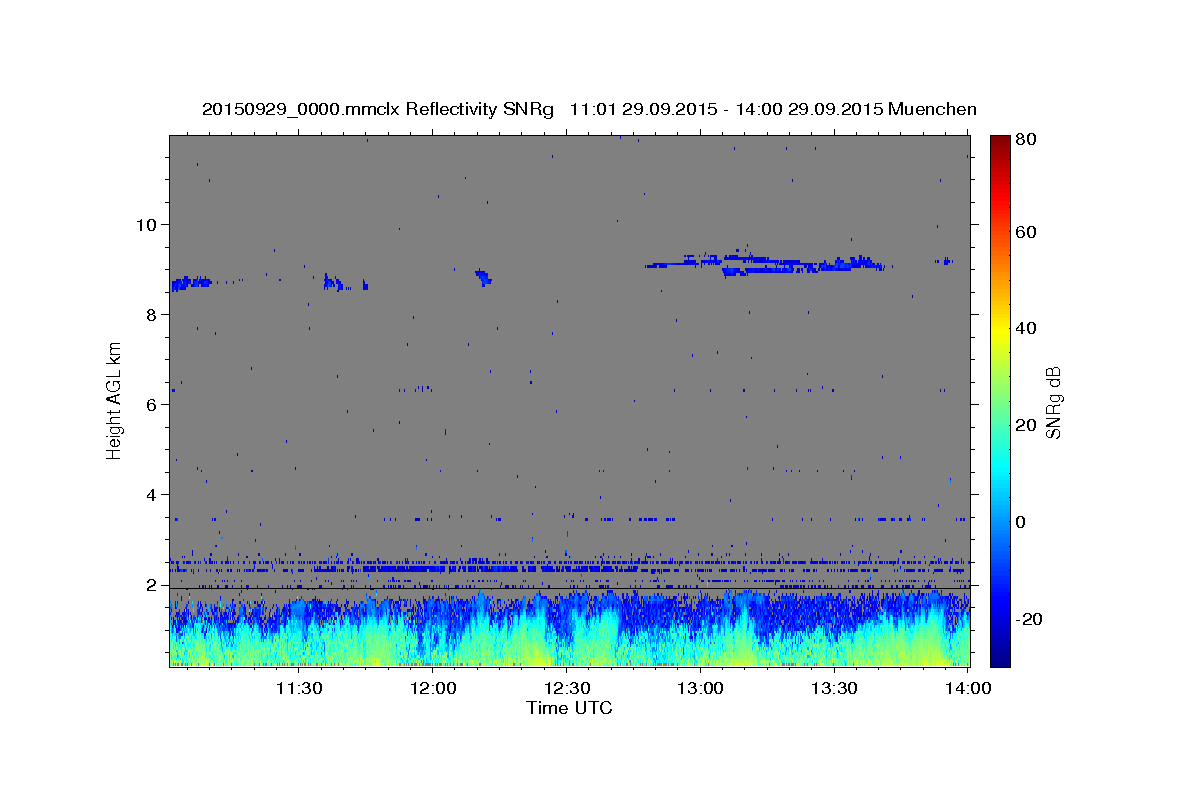Click the 'Time UTC' axis label

tap(569, 708)
